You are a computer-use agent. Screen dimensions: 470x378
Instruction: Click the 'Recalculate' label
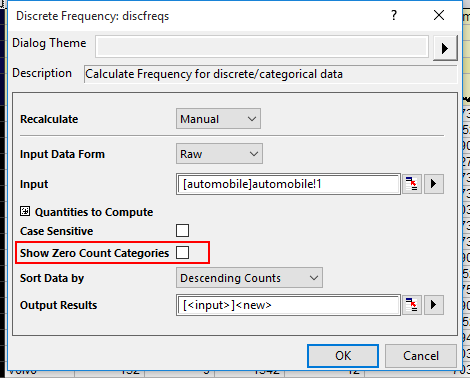click(x=49, y=119)
